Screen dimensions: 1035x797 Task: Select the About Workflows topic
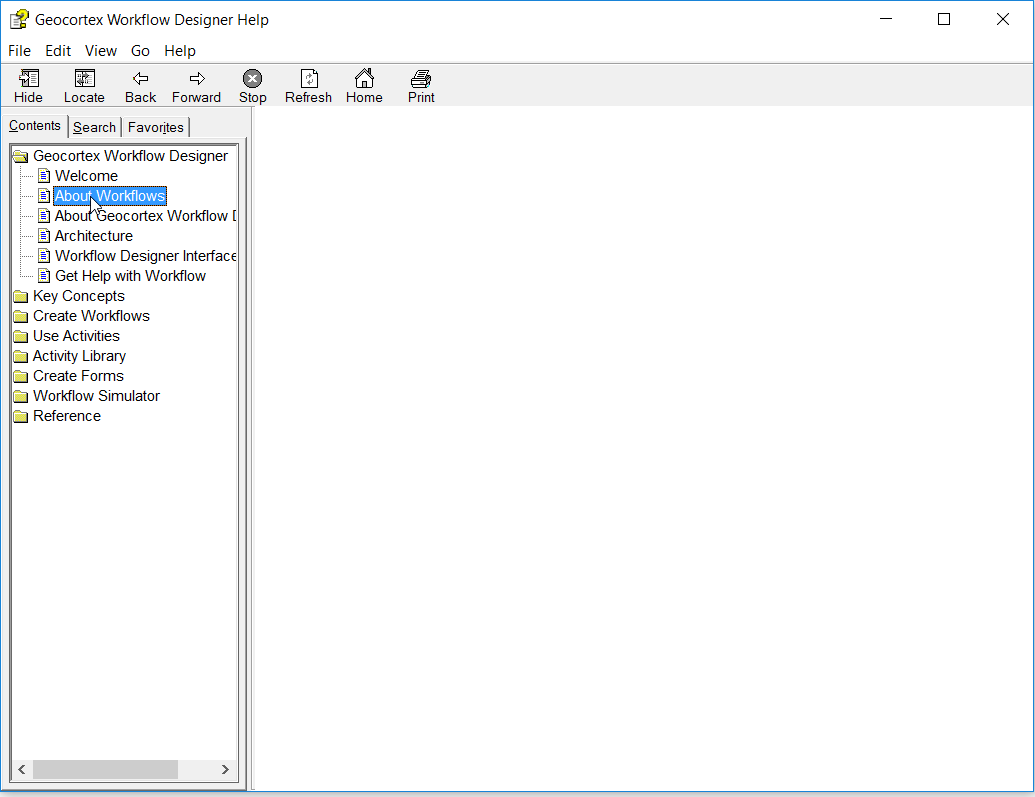click(x=110, y=195)
